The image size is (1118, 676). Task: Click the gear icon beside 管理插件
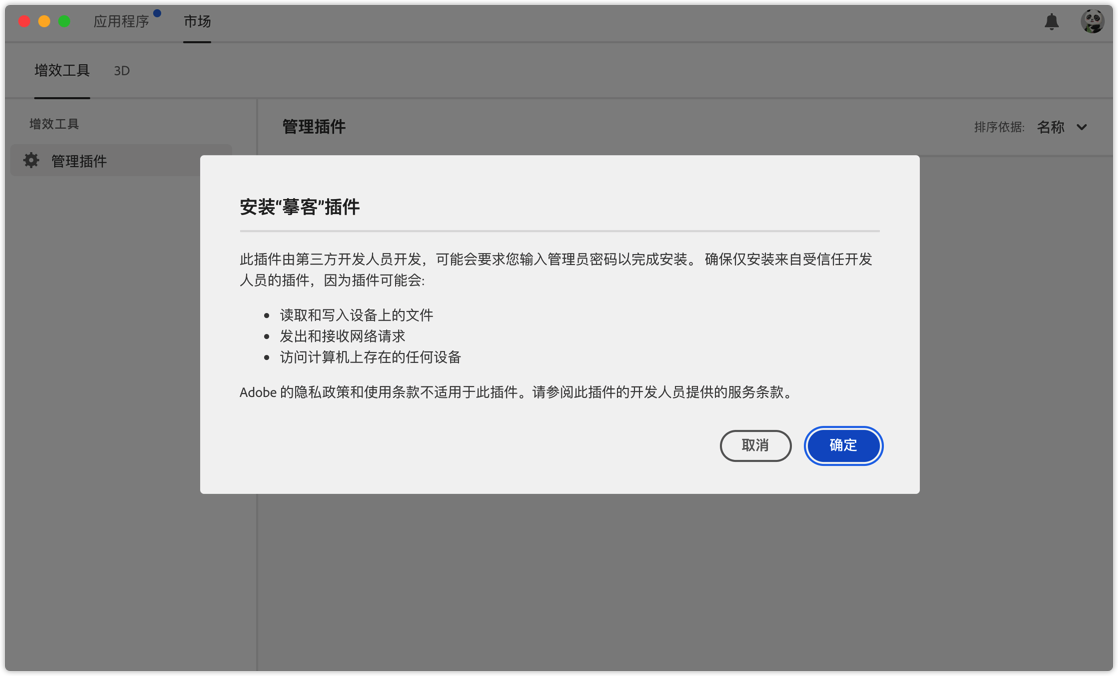31,160
